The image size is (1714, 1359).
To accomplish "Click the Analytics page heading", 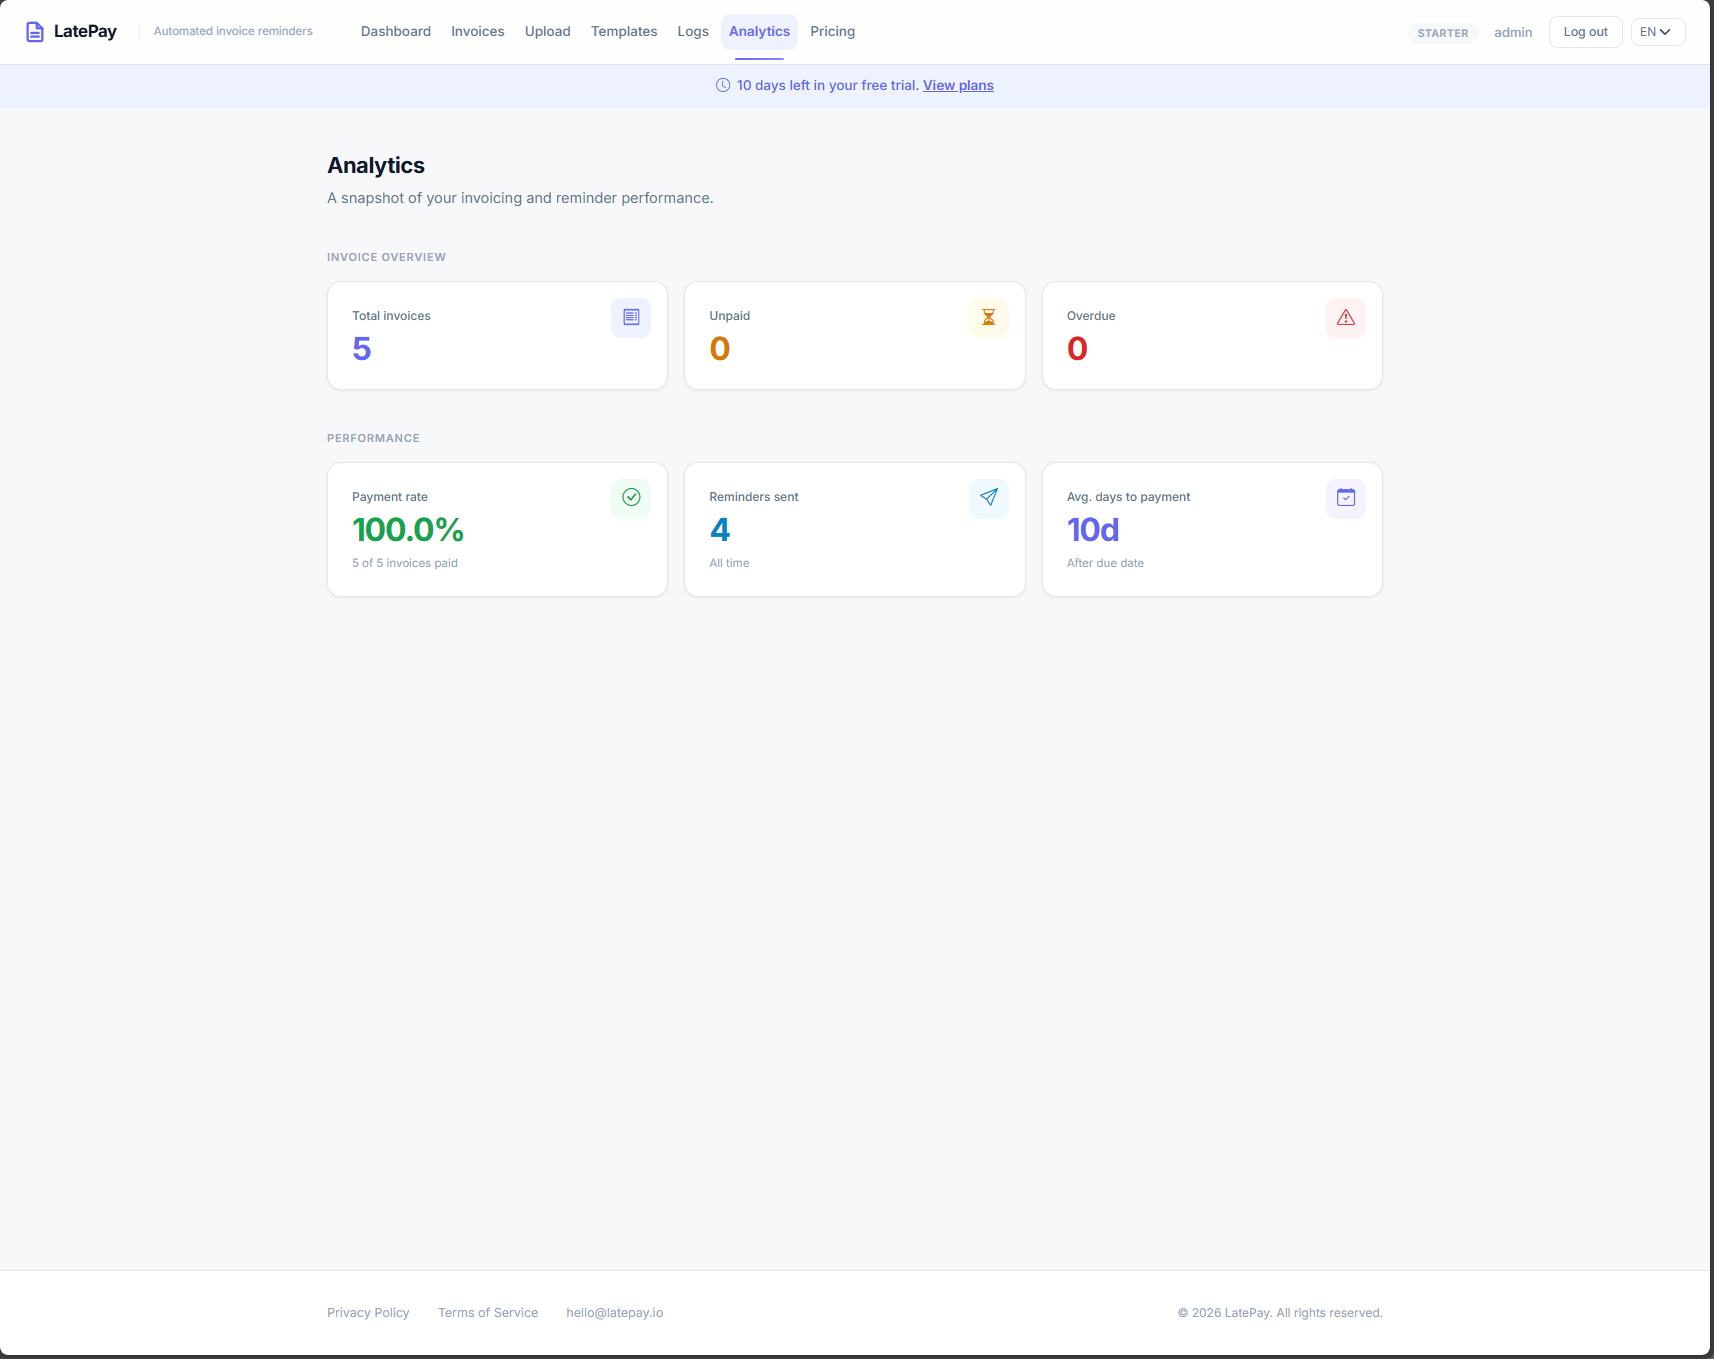I will click(x=376, y=166).
